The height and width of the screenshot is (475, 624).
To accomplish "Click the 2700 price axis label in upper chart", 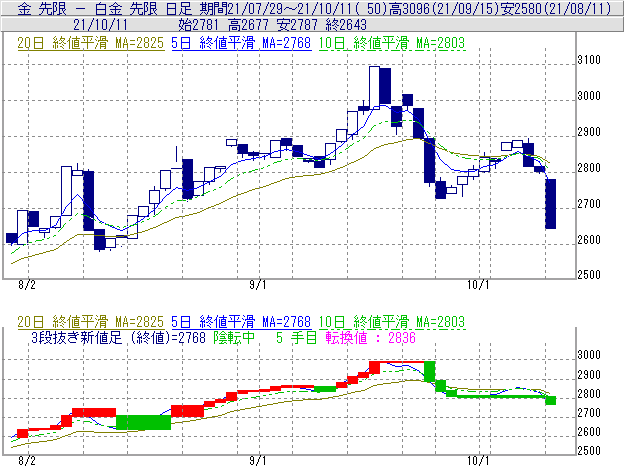I will [x=589, y=204].
